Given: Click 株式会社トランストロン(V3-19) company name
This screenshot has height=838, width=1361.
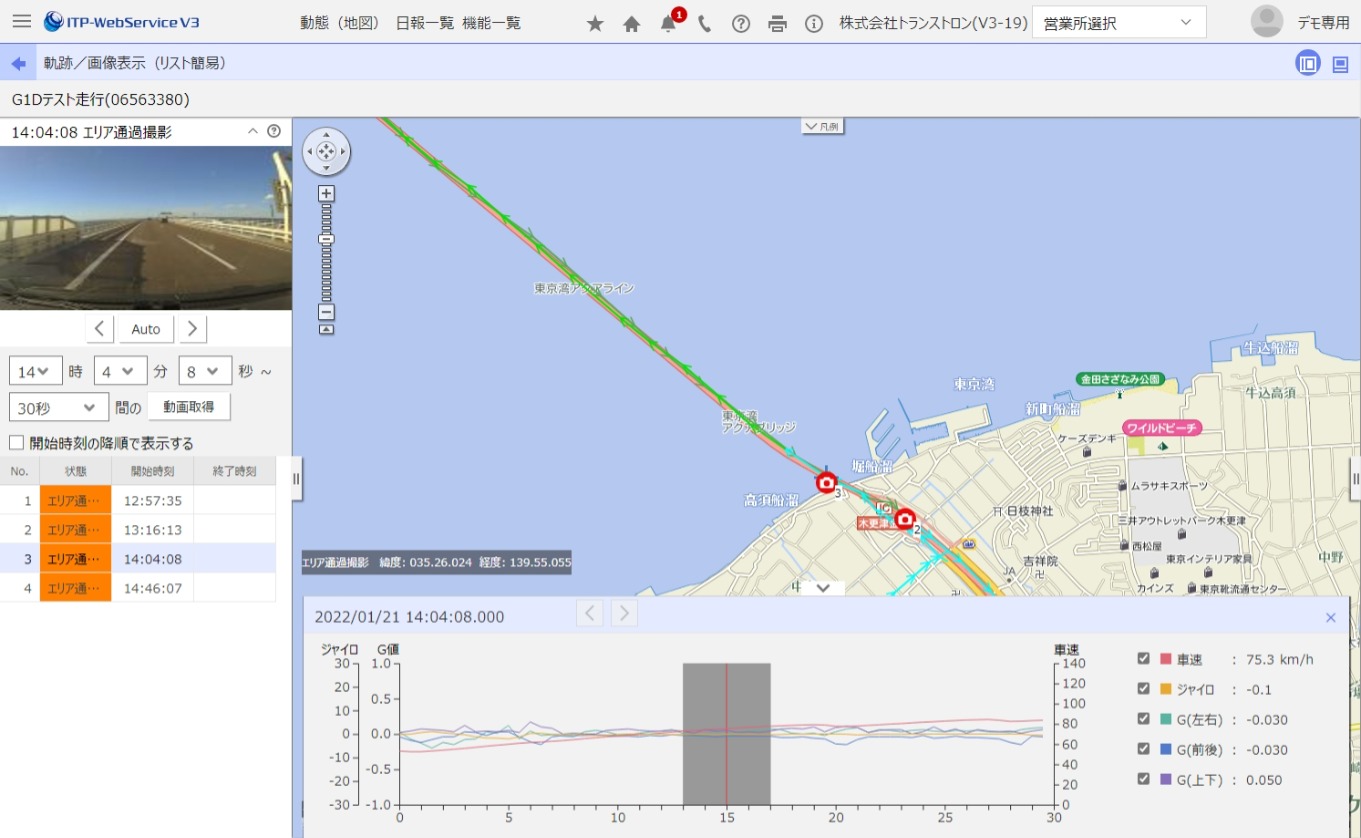Looking at the screenshot, I should [x=933, y=23].
